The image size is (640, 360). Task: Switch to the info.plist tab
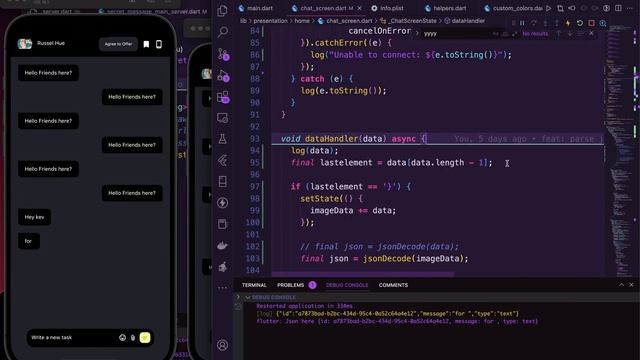pyautogui.click(x=387, y=8)
